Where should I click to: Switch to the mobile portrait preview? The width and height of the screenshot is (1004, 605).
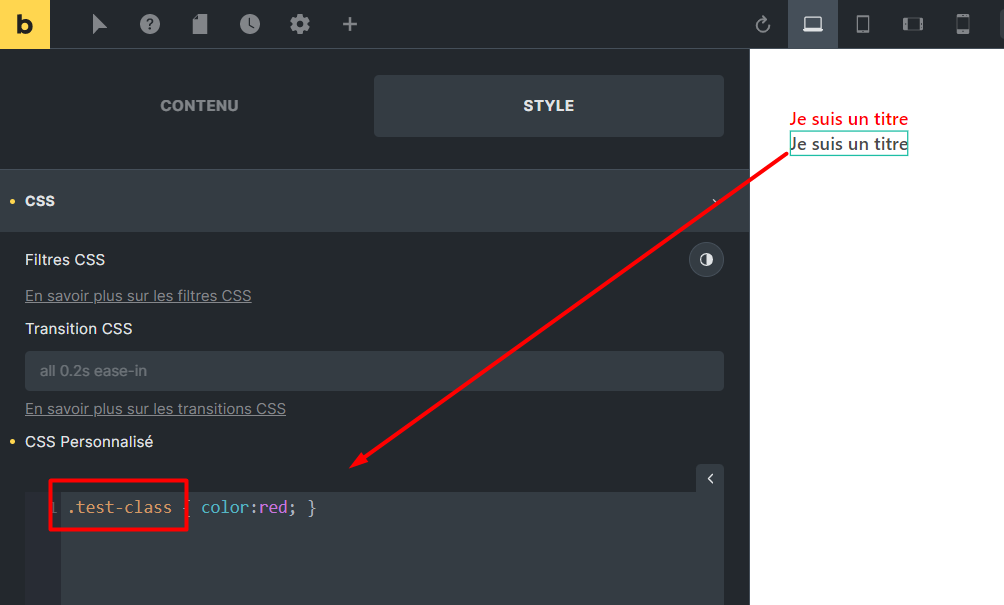tap(962, 24)
